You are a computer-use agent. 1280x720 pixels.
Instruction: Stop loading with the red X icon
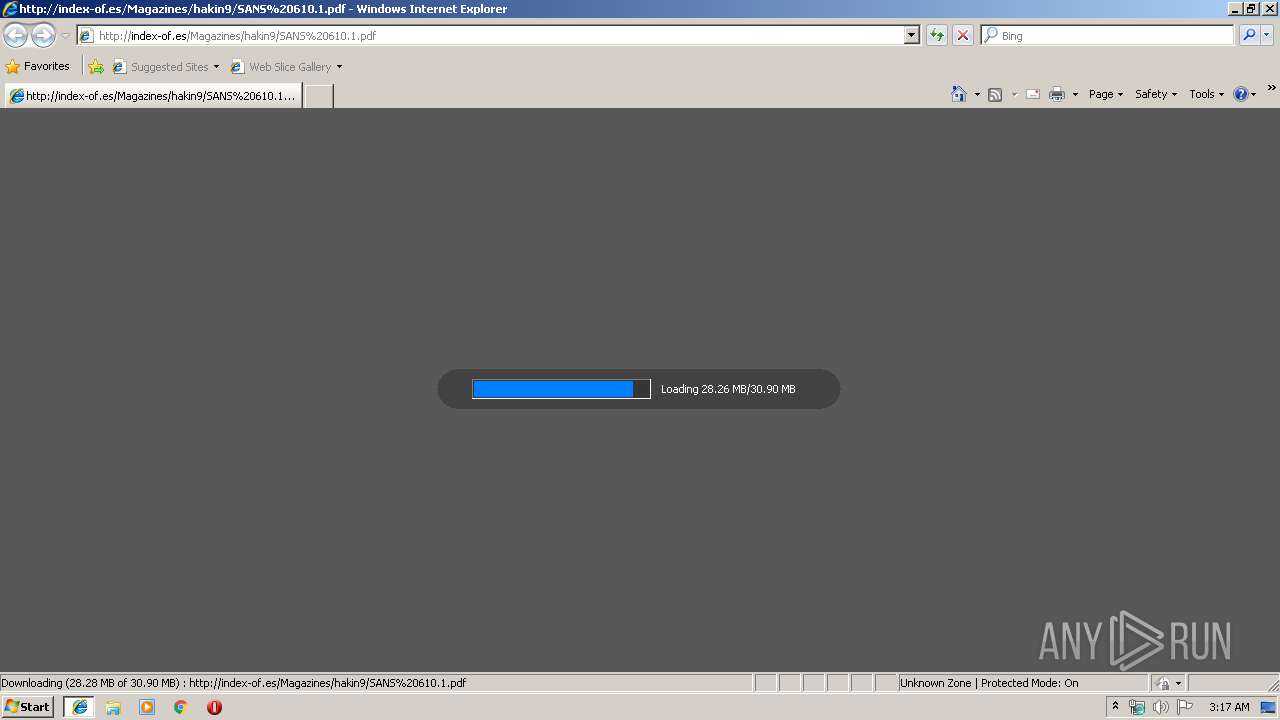(x=963, y=36)
